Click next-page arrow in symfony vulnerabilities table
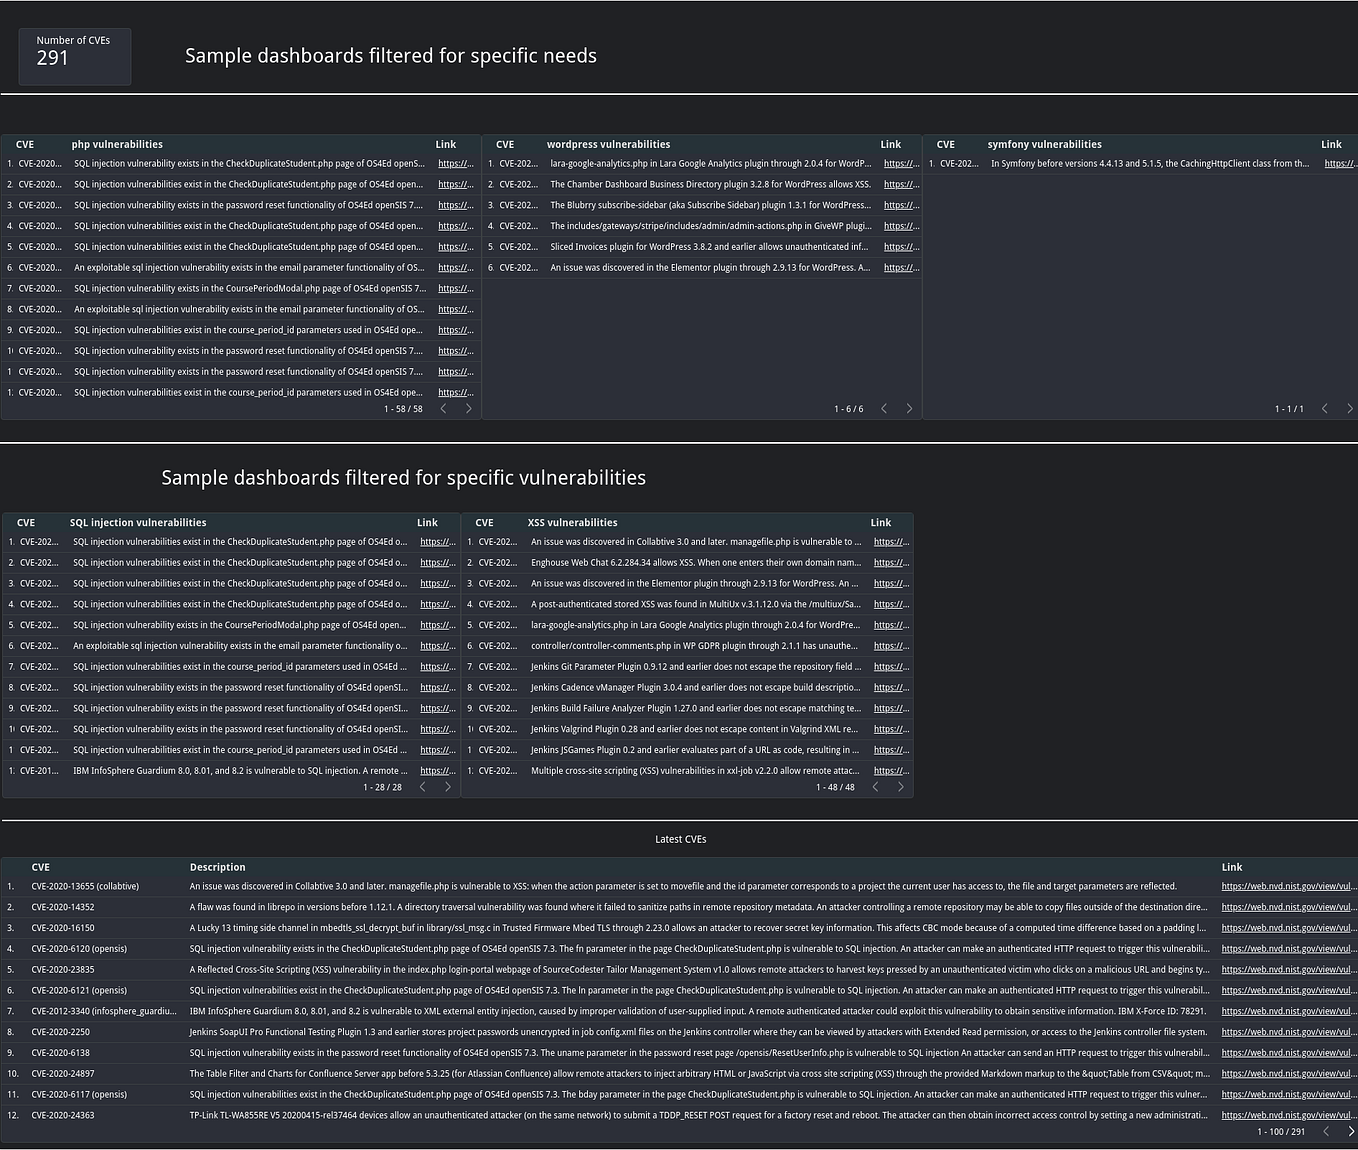This screenshot has height=1150, width=1358. coord(1350,408)
